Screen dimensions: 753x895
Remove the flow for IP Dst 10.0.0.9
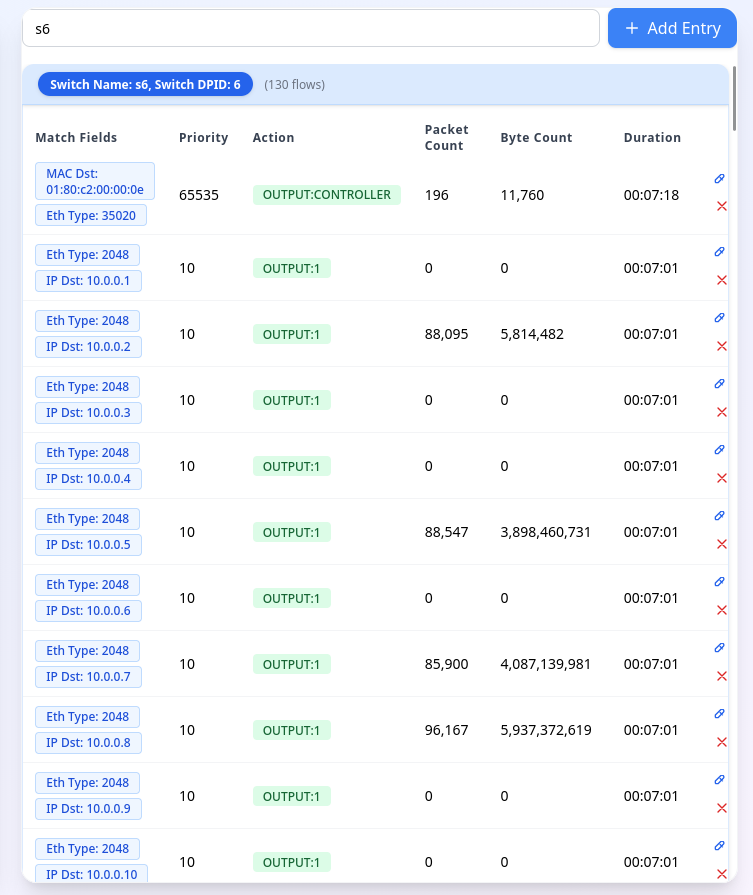point(721,808)
